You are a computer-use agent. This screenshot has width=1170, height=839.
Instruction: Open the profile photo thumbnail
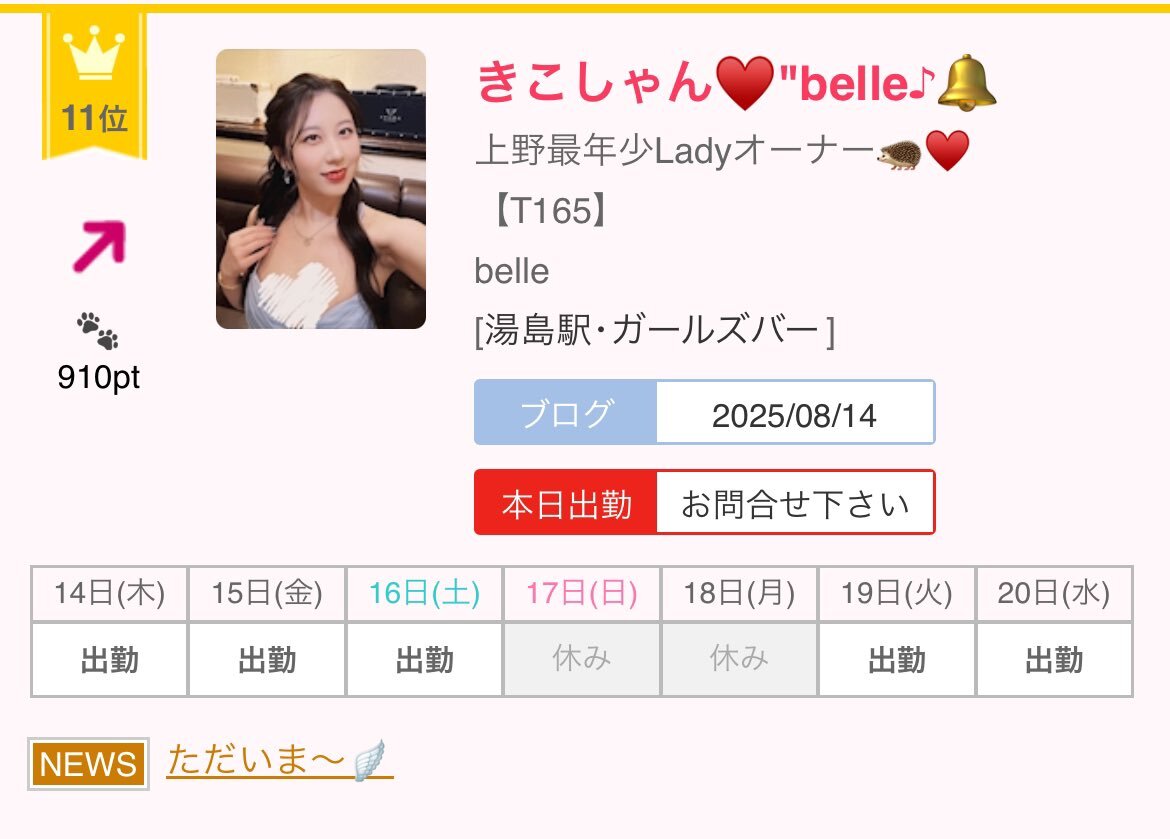[x=321, y=189]
